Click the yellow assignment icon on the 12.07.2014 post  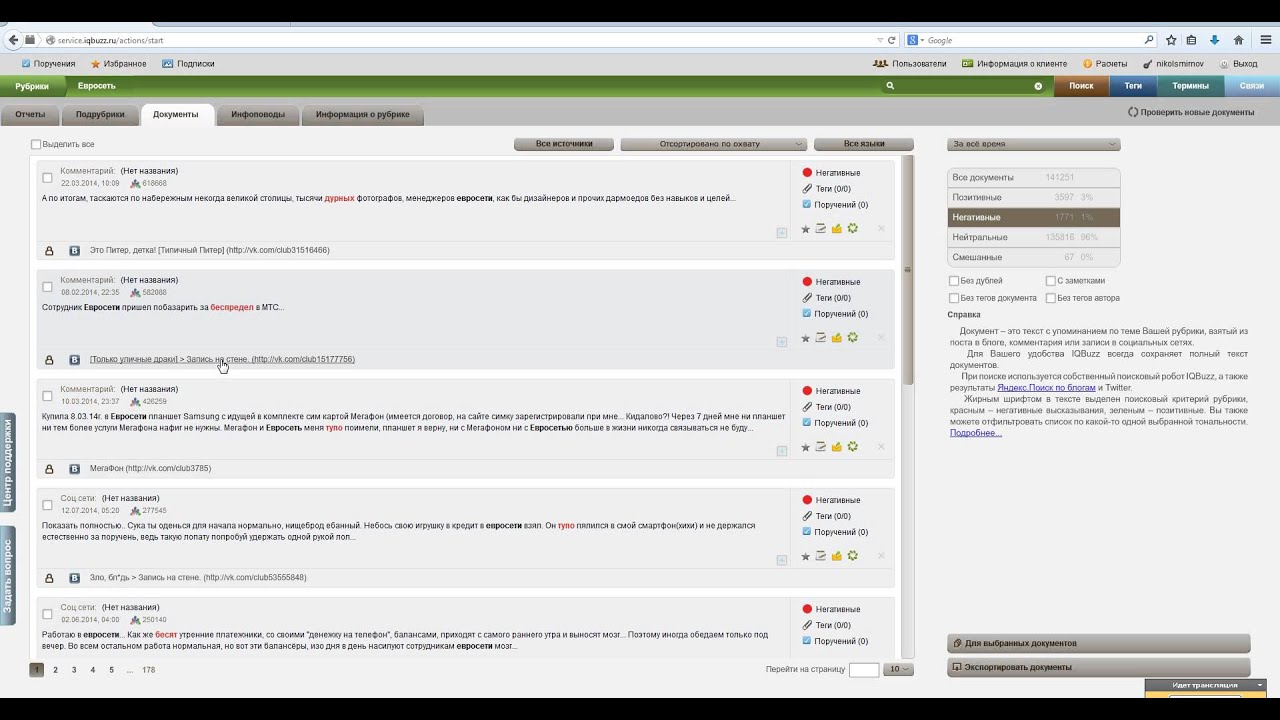(837, 556)
